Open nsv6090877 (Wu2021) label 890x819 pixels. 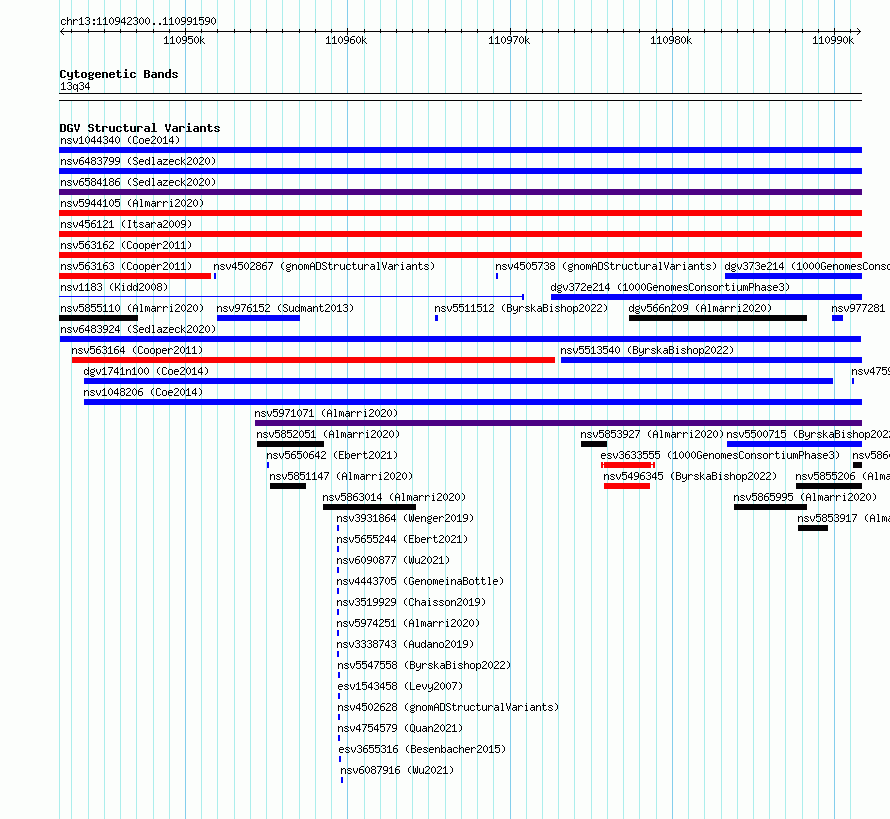393,560
